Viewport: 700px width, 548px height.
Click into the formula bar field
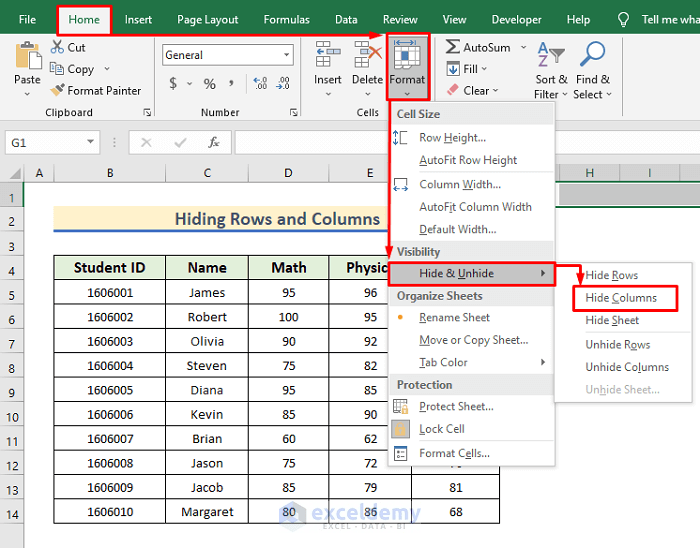467,142
